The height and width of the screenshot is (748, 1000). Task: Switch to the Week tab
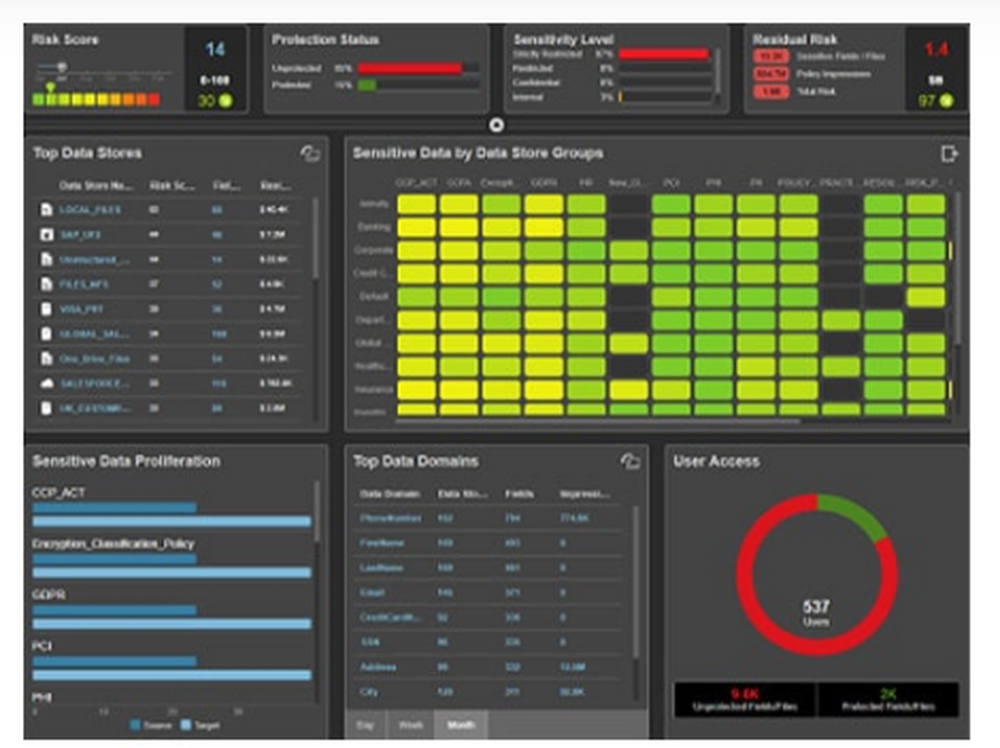[411, 725]
